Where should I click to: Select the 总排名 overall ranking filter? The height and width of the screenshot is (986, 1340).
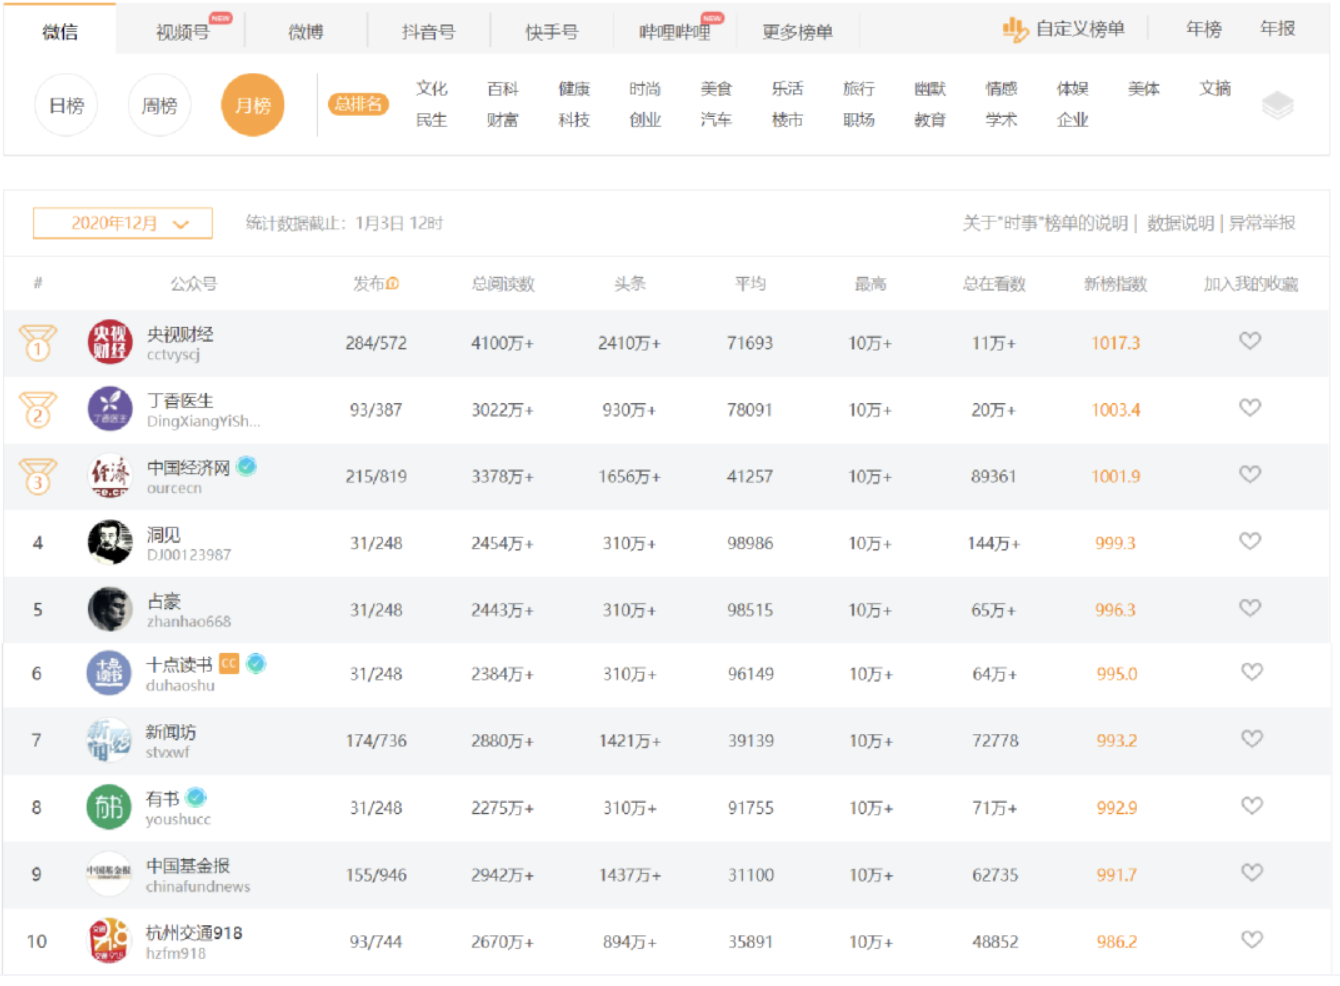click(358, 104)
